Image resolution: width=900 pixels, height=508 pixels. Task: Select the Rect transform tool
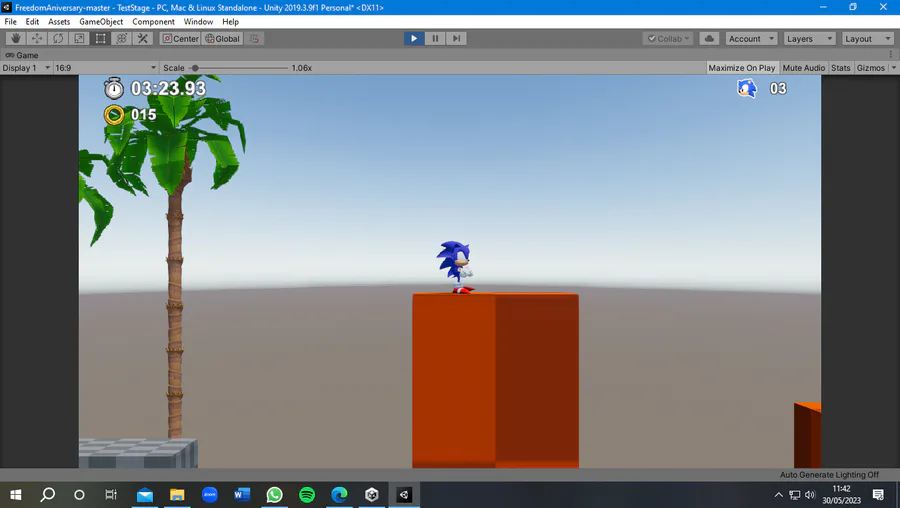100,38
